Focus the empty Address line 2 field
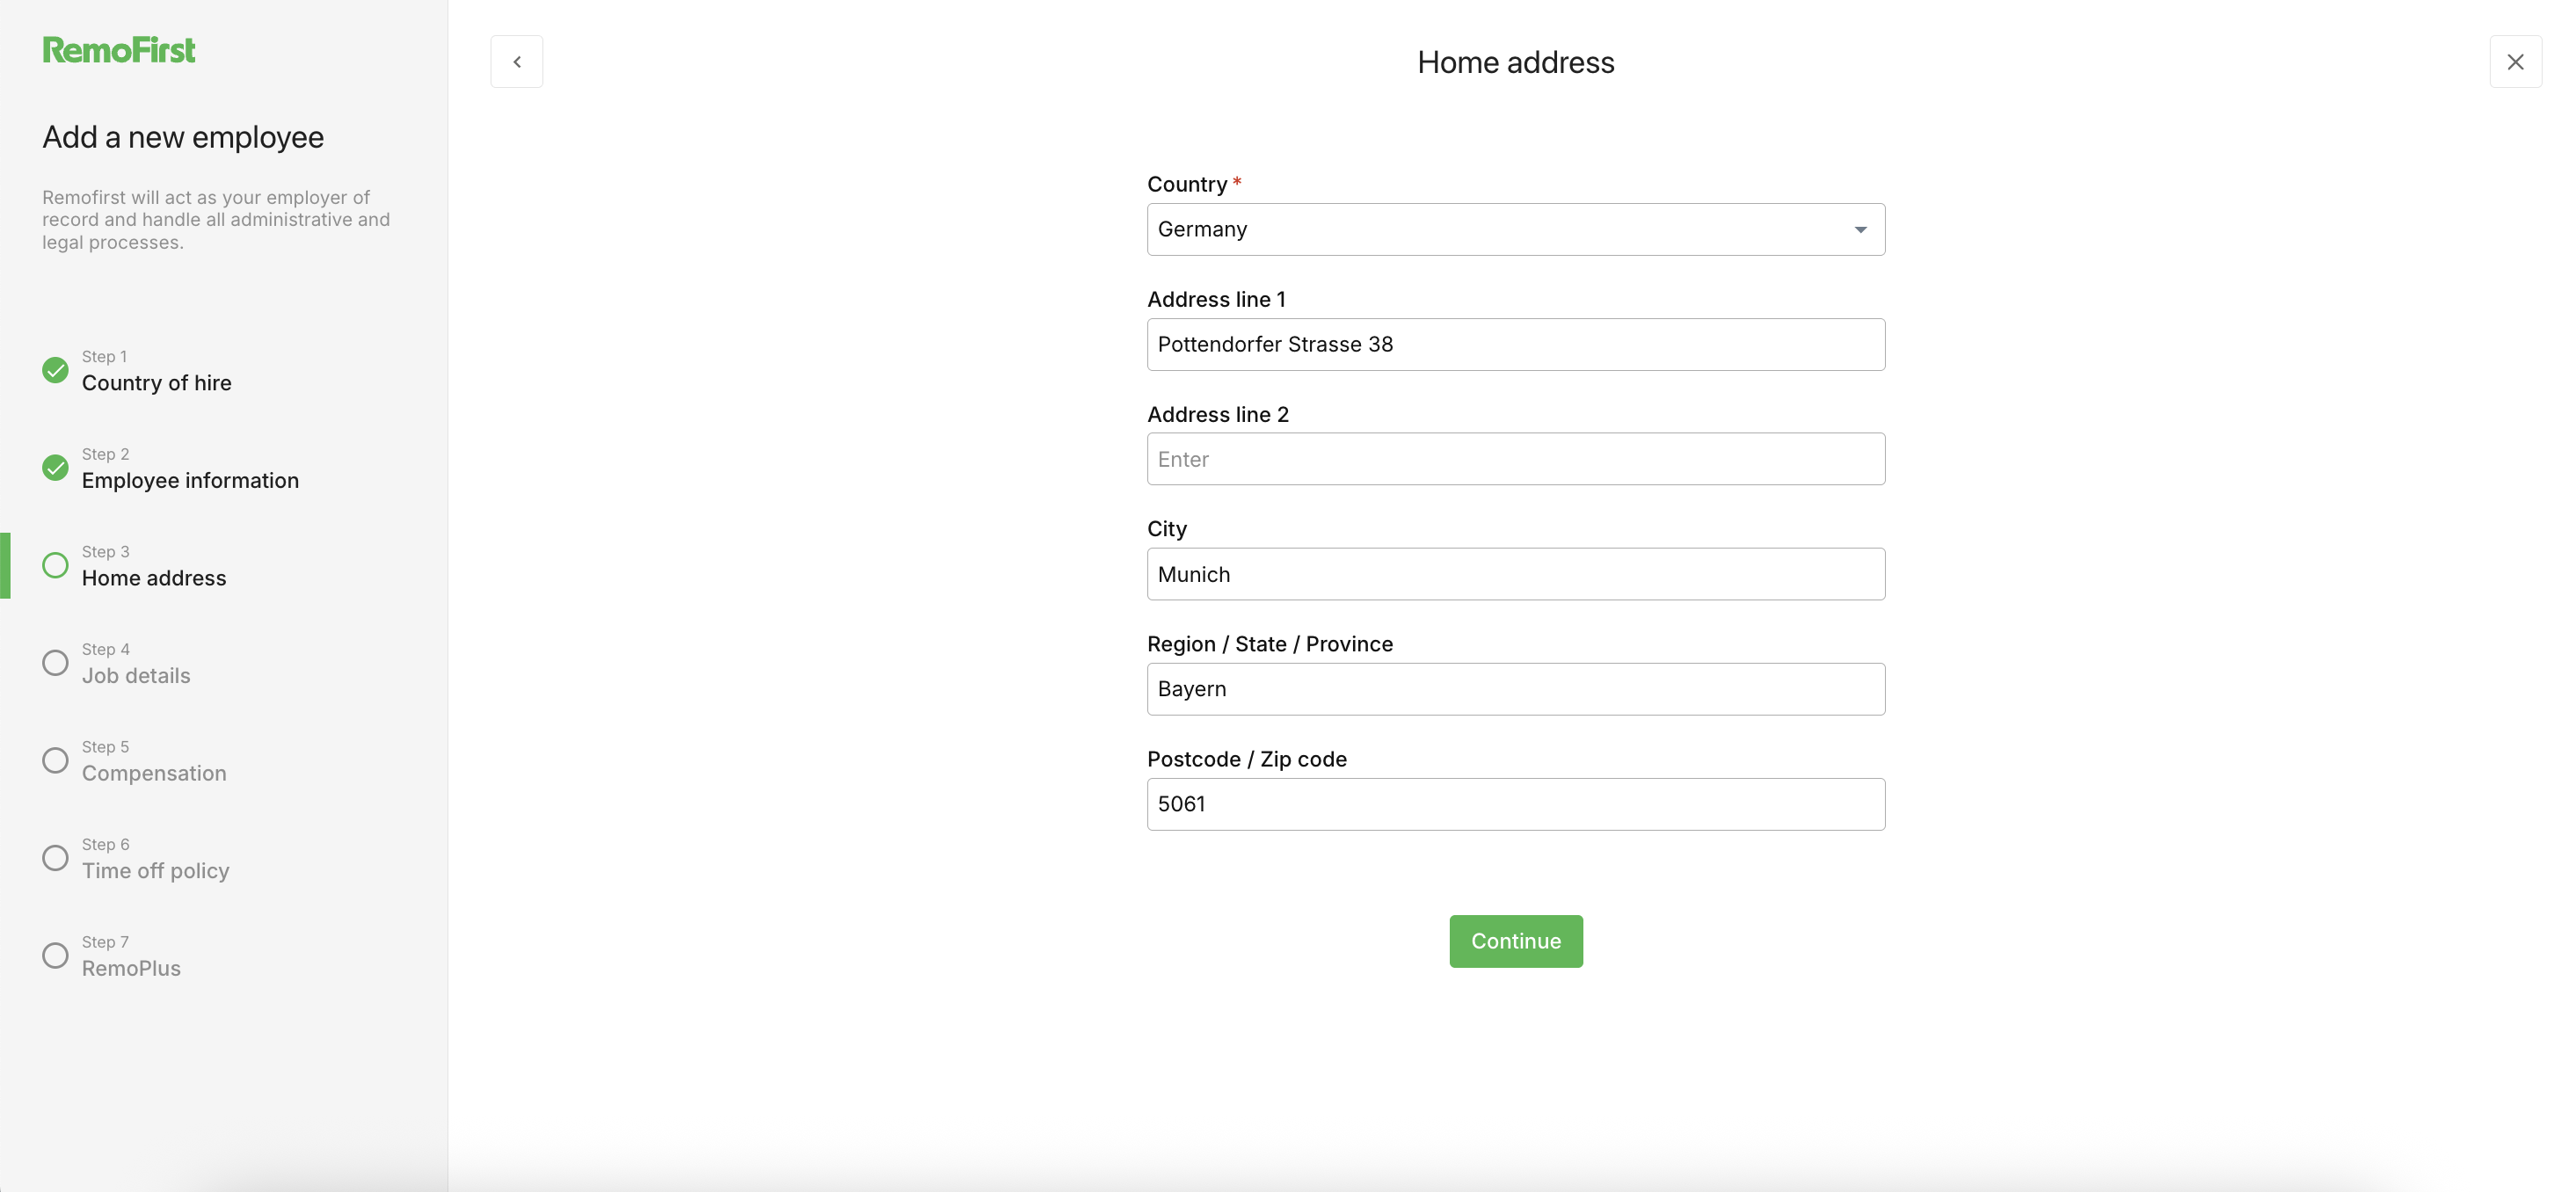This screenshot has width=2576, height=1192. [x=1516, y=459]
